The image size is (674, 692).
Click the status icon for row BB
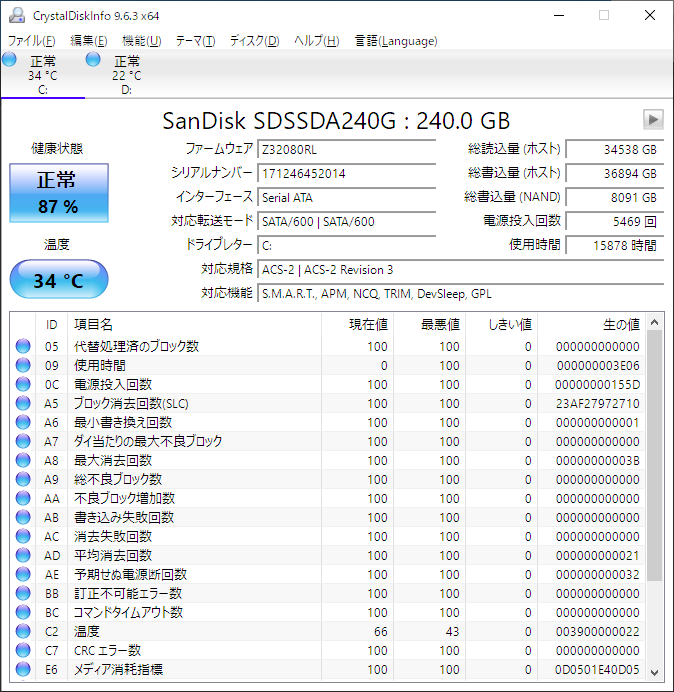tap(23, 593)
